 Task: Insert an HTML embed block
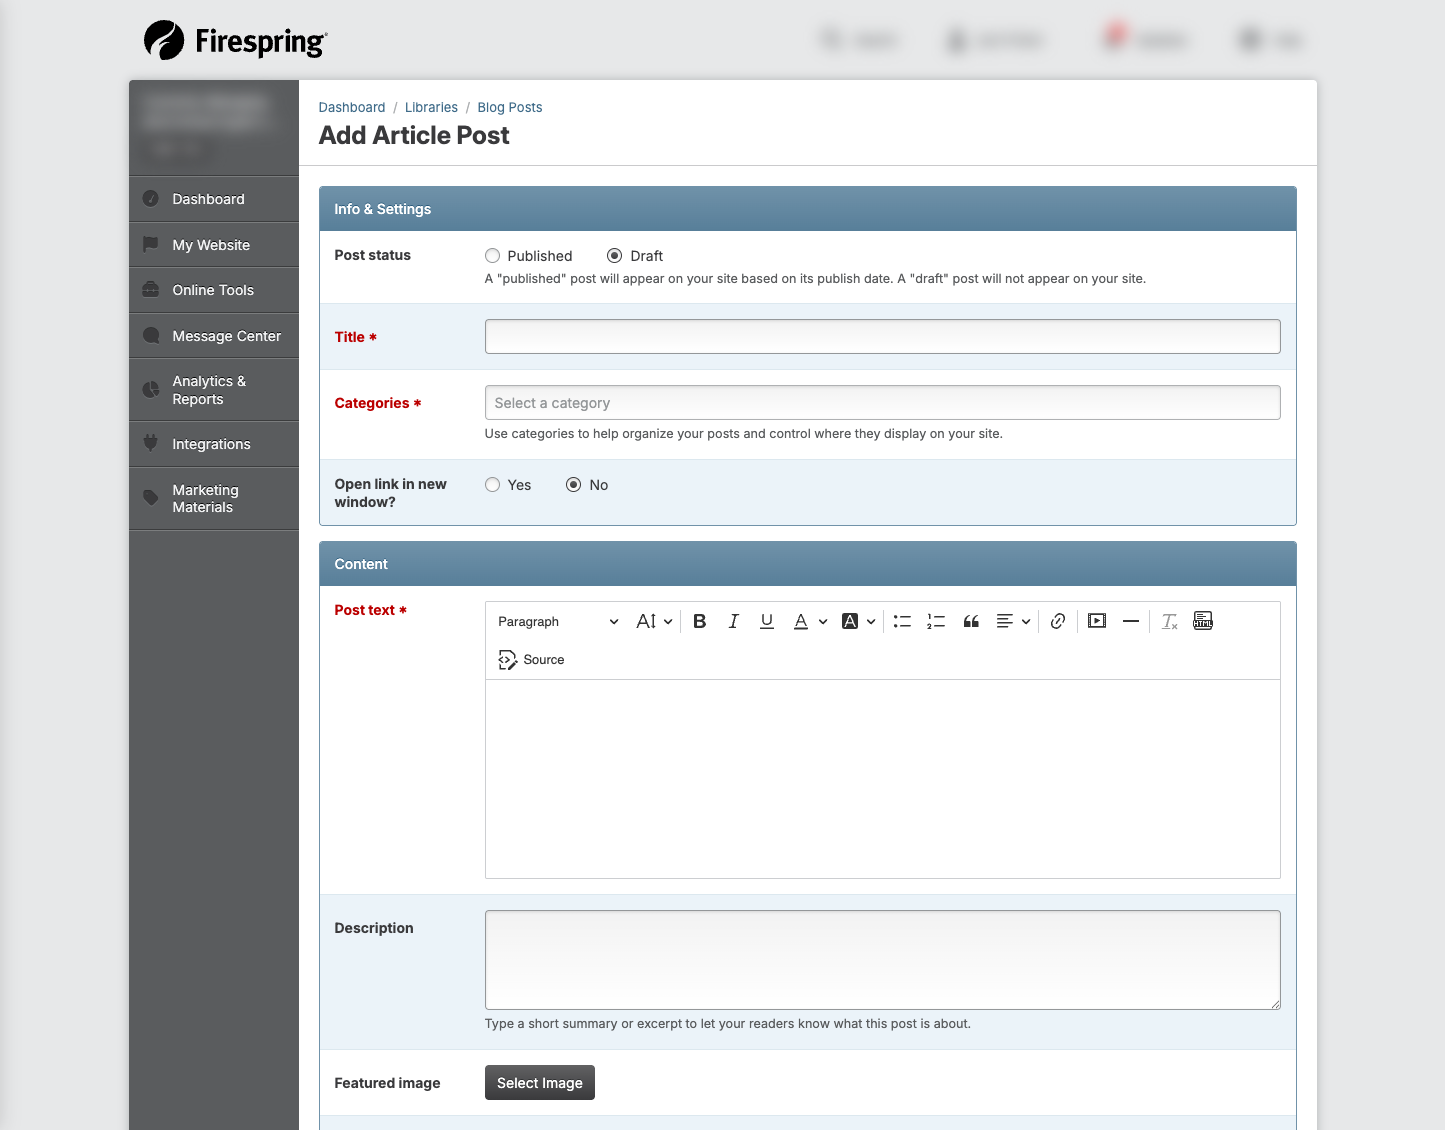(x=1203, y=621)
